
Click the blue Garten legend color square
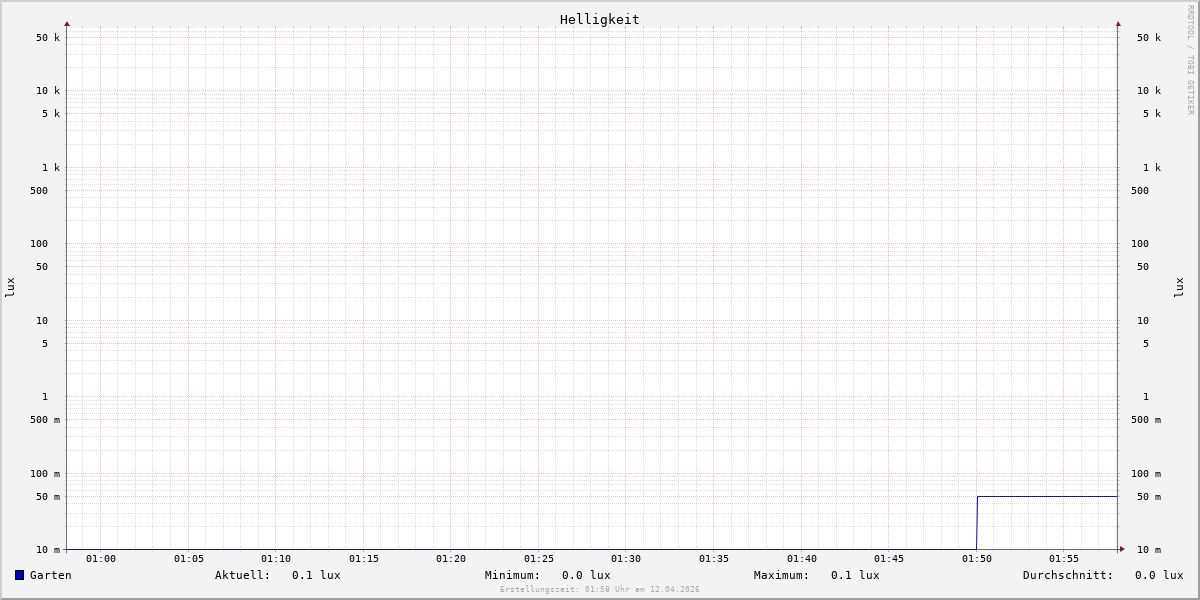point(19,575)
